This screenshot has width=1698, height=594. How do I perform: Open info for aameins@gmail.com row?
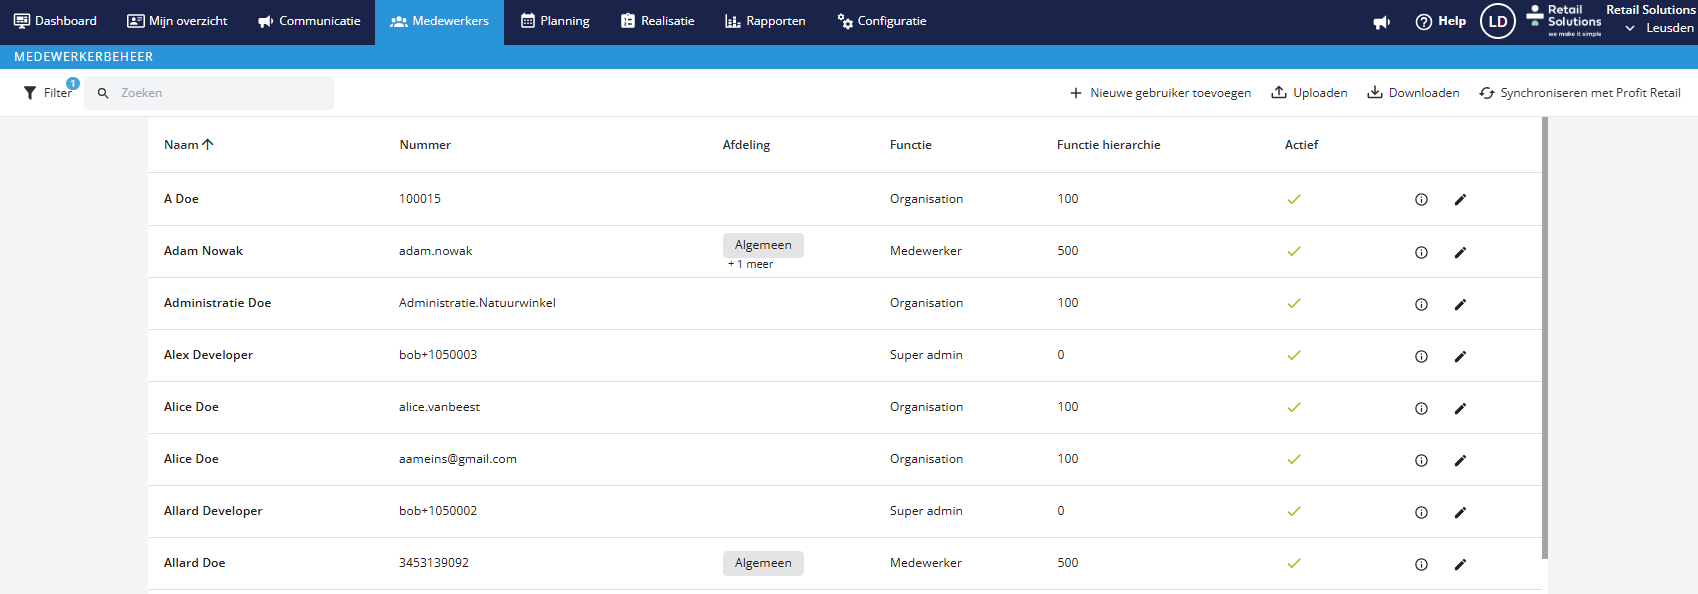[1421, 460]
